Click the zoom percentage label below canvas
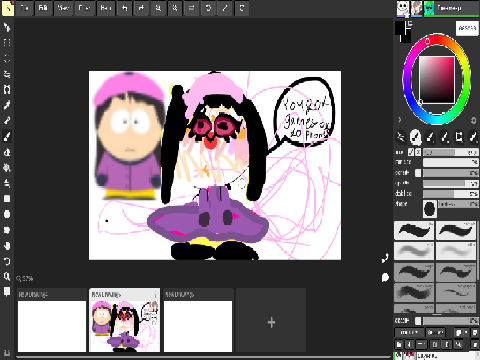The image size is (480, 360). click(x=25, y=278)
